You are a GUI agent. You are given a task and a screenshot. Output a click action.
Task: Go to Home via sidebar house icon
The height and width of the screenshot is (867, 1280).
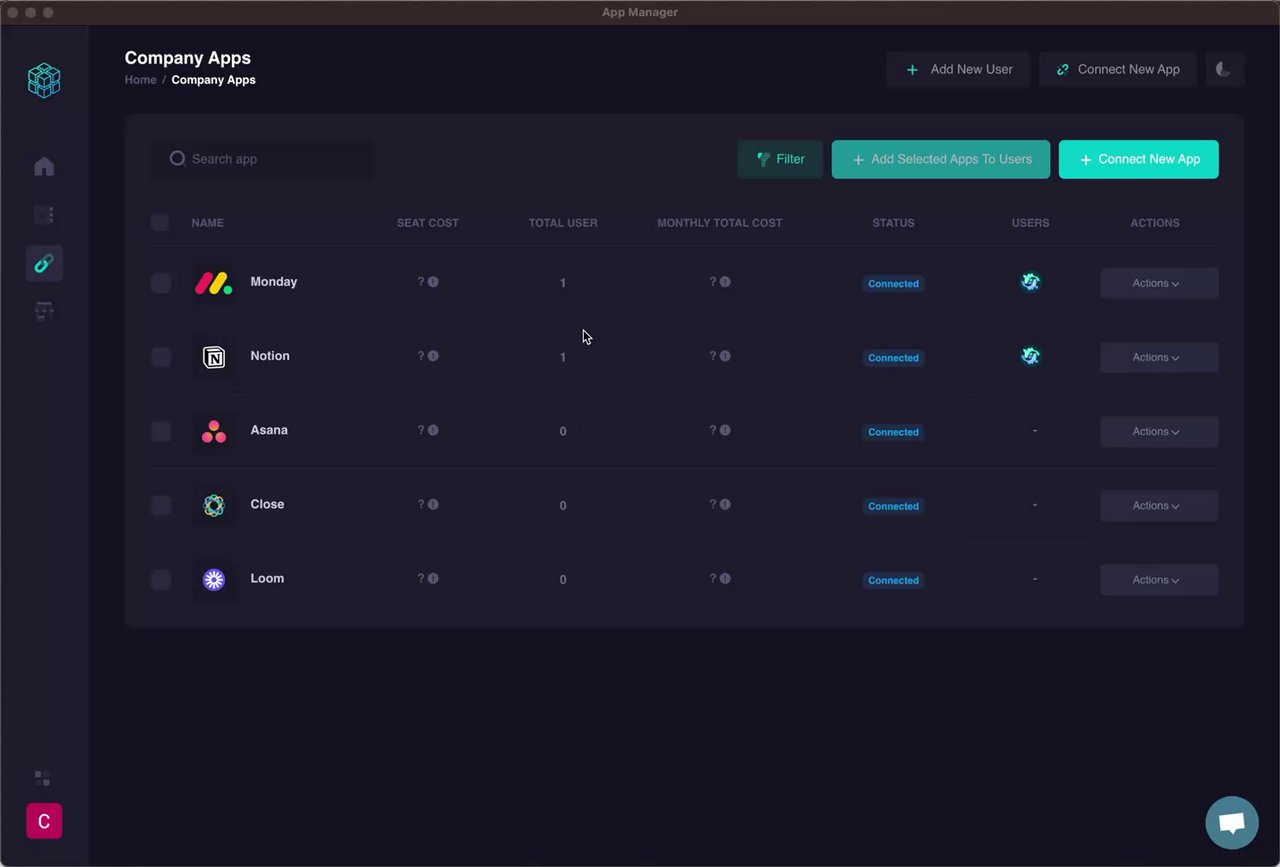44,166
